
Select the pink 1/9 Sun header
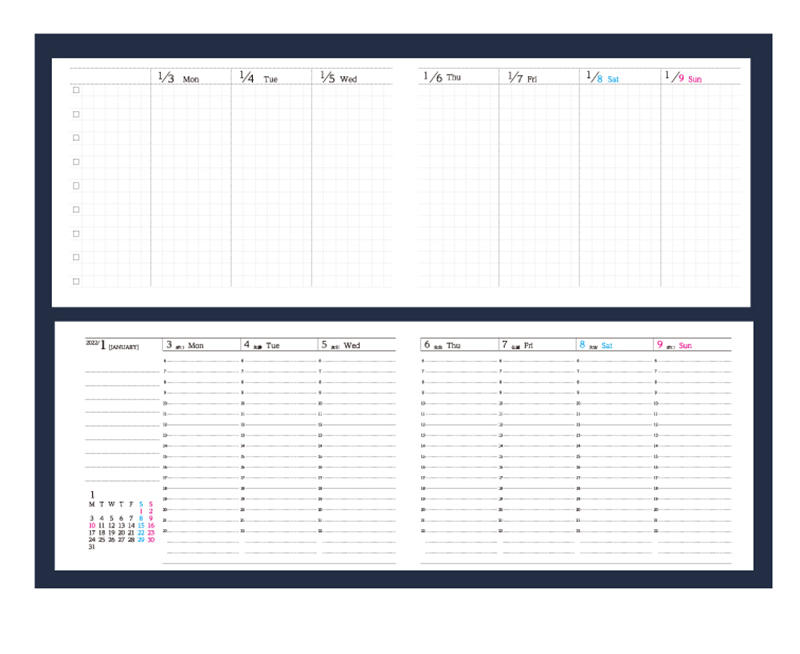tap(684, 77)
